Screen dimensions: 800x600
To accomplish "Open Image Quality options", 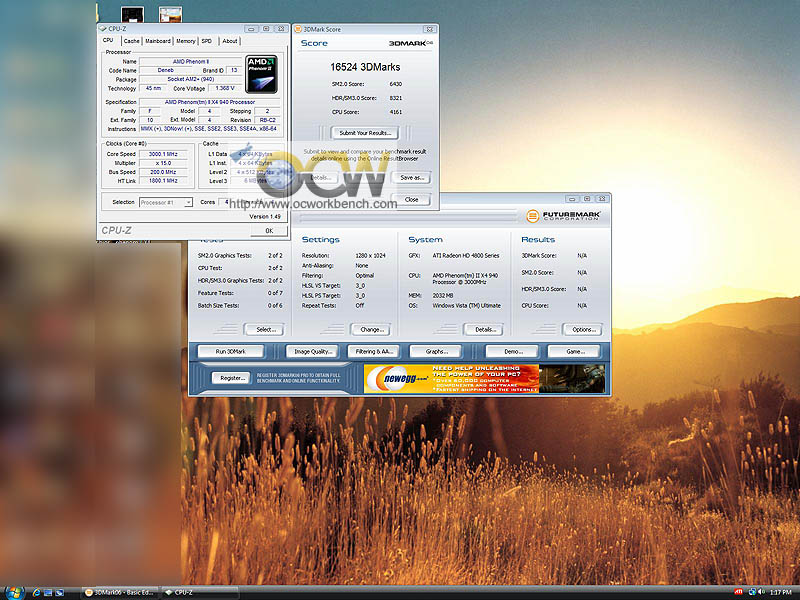I will click(x=313, y=352).
